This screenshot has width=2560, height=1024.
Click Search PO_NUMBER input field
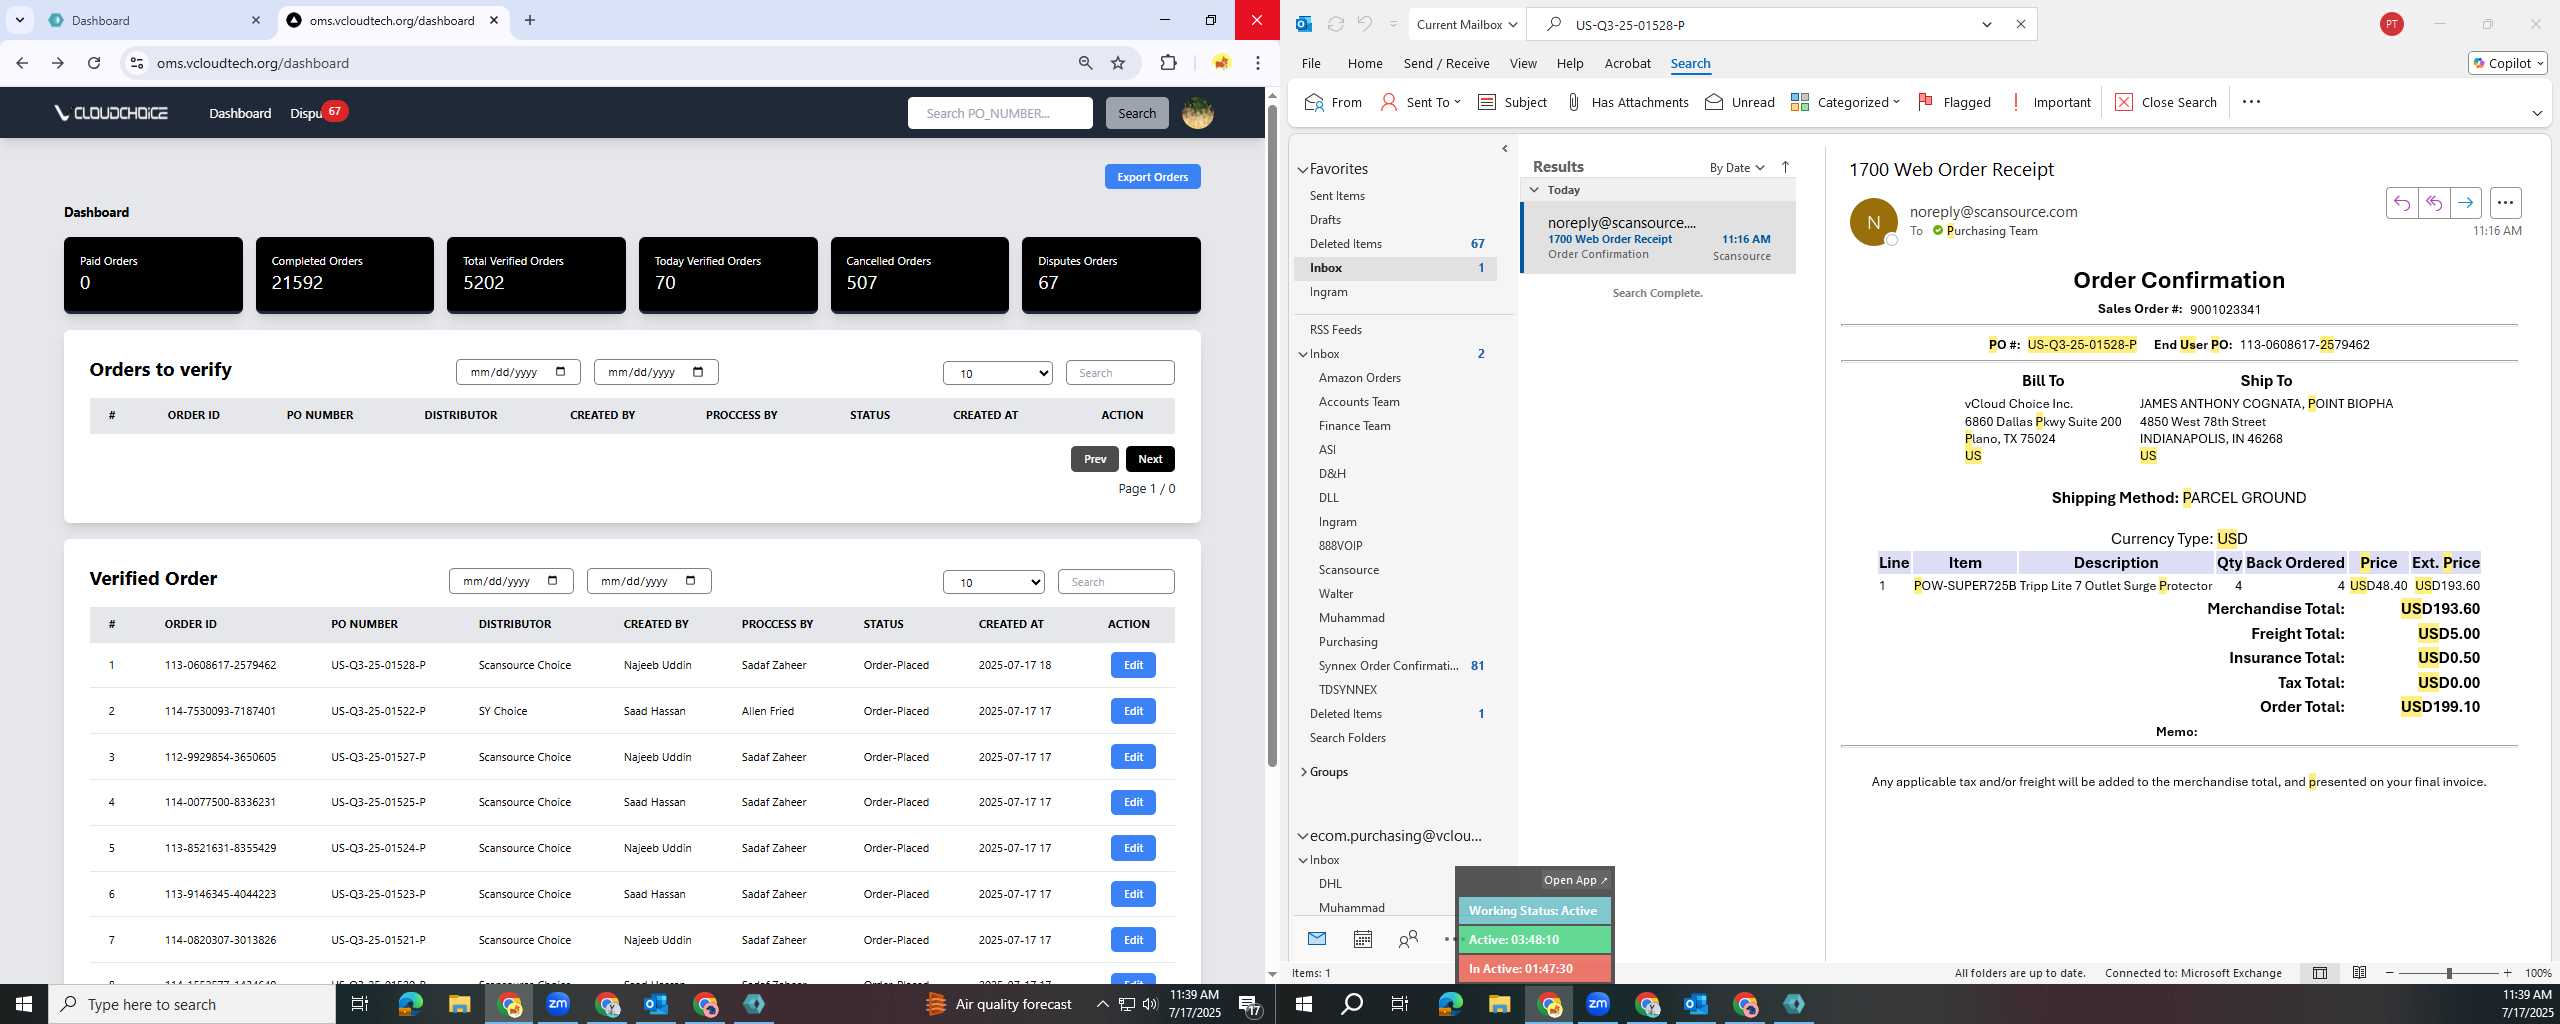[x=1000, y=113]
